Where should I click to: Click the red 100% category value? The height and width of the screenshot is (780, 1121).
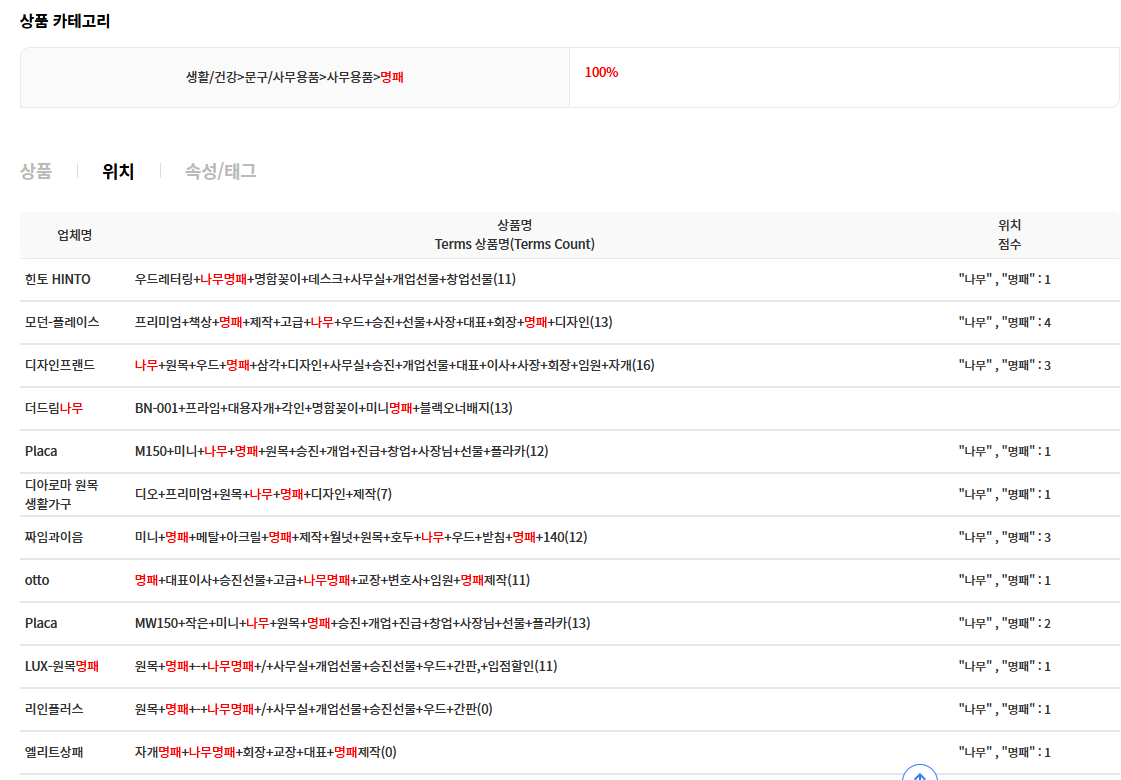601,72
